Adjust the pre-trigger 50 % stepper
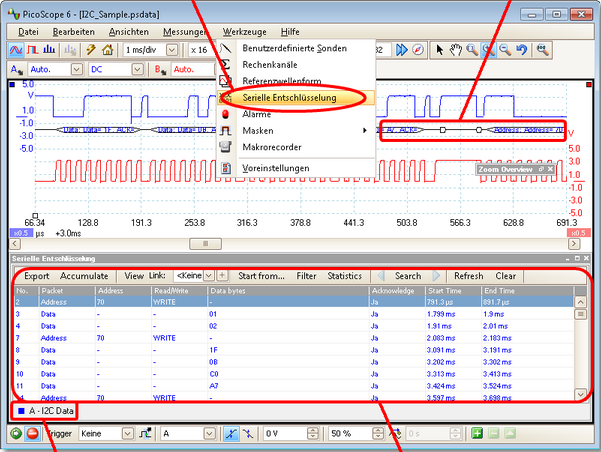This screenshot has height=452, width=601. (378, 434)
